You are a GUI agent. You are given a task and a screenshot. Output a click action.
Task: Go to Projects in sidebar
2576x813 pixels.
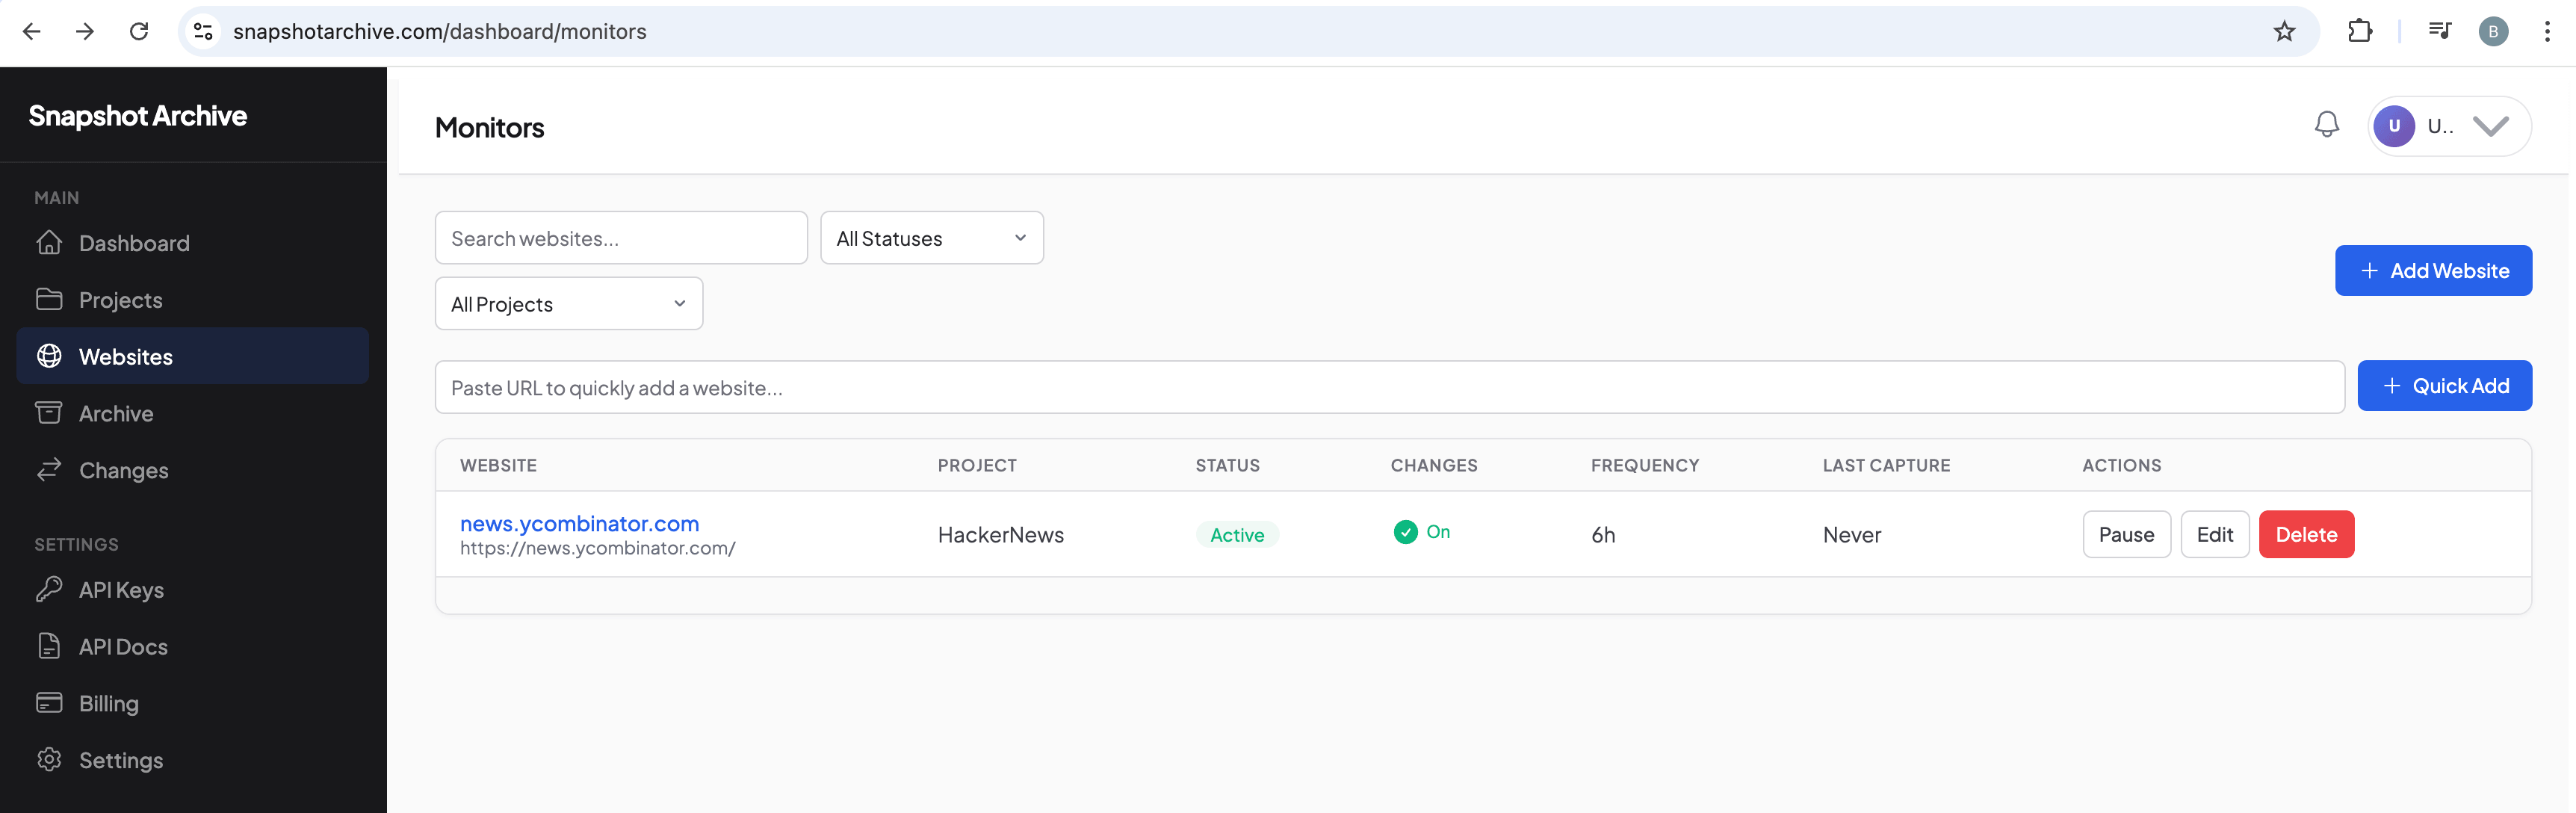point(192,299)
